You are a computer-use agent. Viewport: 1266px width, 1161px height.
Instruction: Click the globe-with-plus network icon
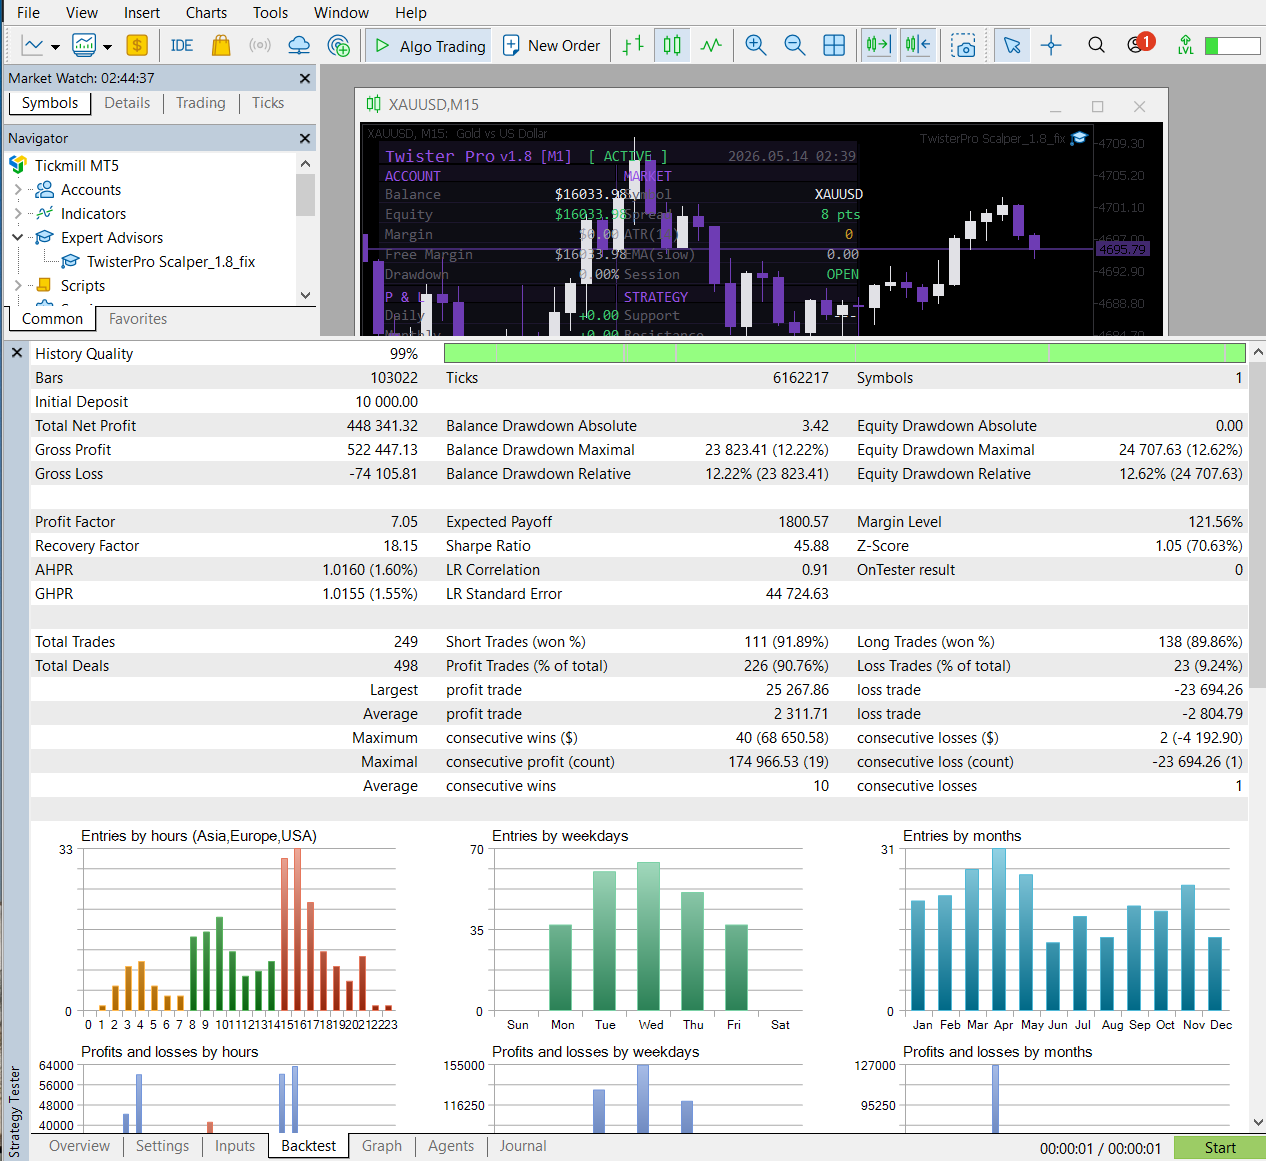point(339,45)
